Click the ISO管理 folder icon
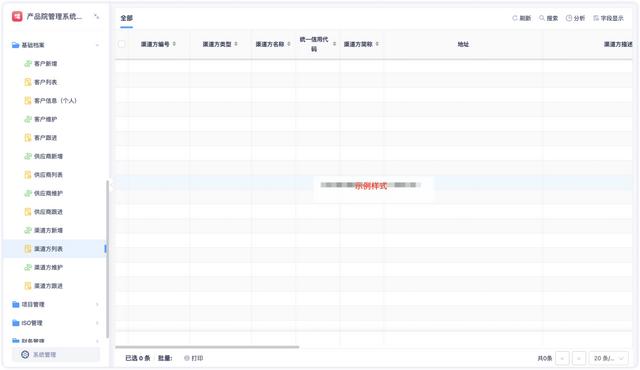The height and width of the screenshot is (370, 640). (16, 323)
